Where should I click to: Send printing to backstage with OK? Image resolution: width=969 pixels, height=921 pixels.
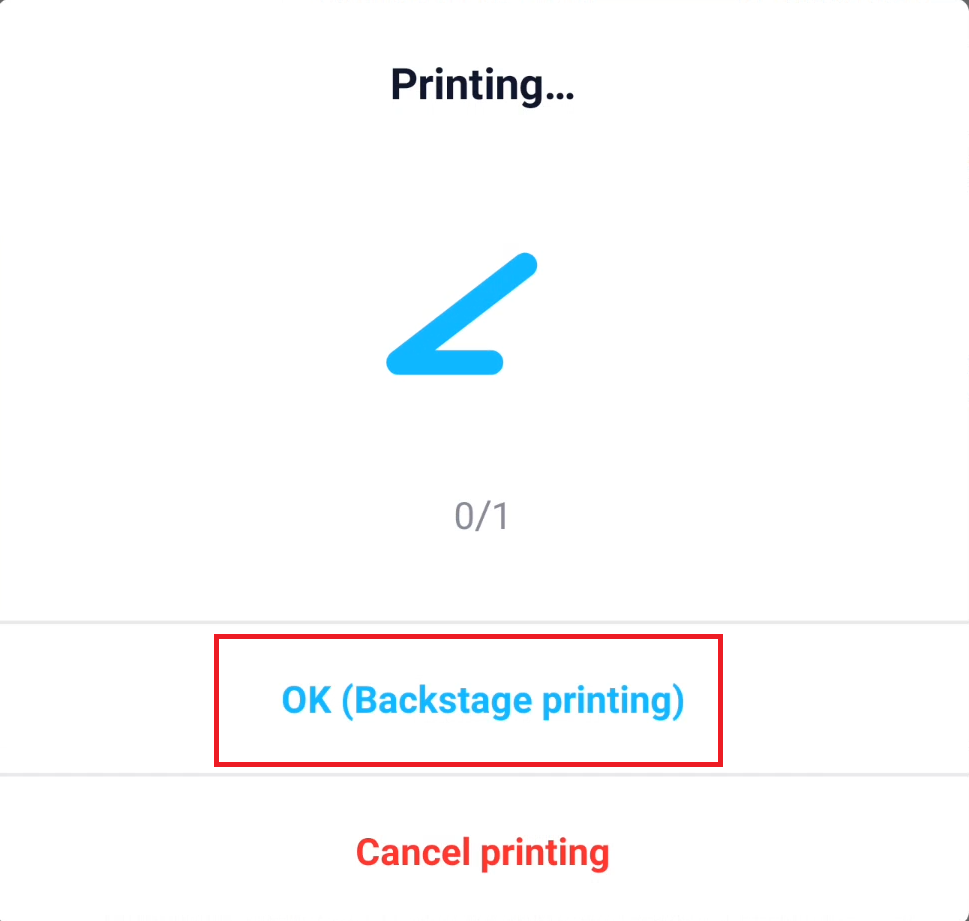tap(483, 701)
